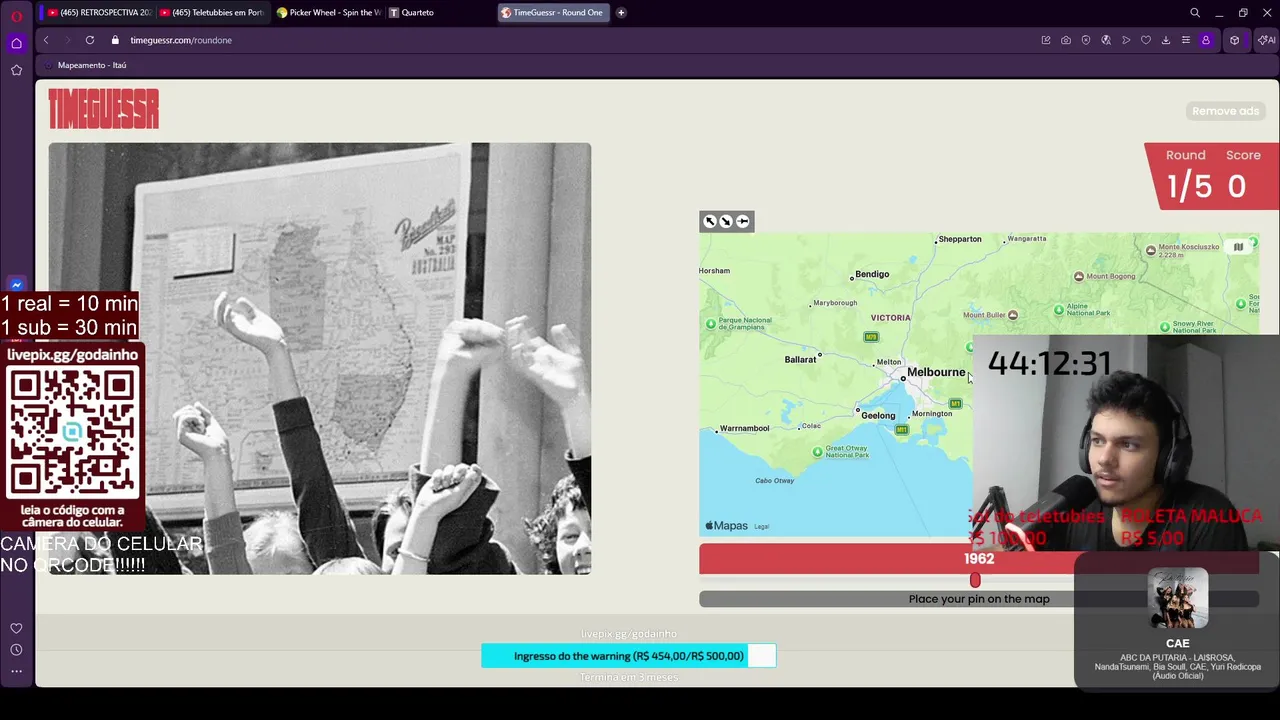This screenshot has width=1280, height=720.
Task: Open the Opera menu logo
Action: pos(16,16)
